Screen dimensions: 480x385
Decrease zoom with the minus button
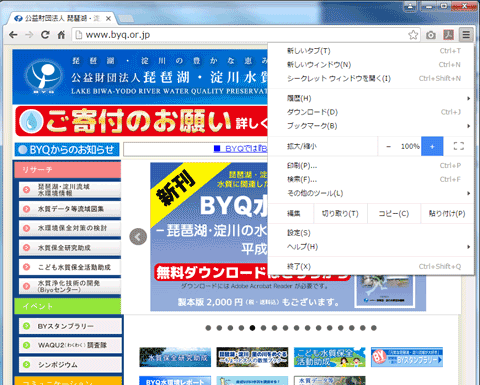[x=388, y=146]
